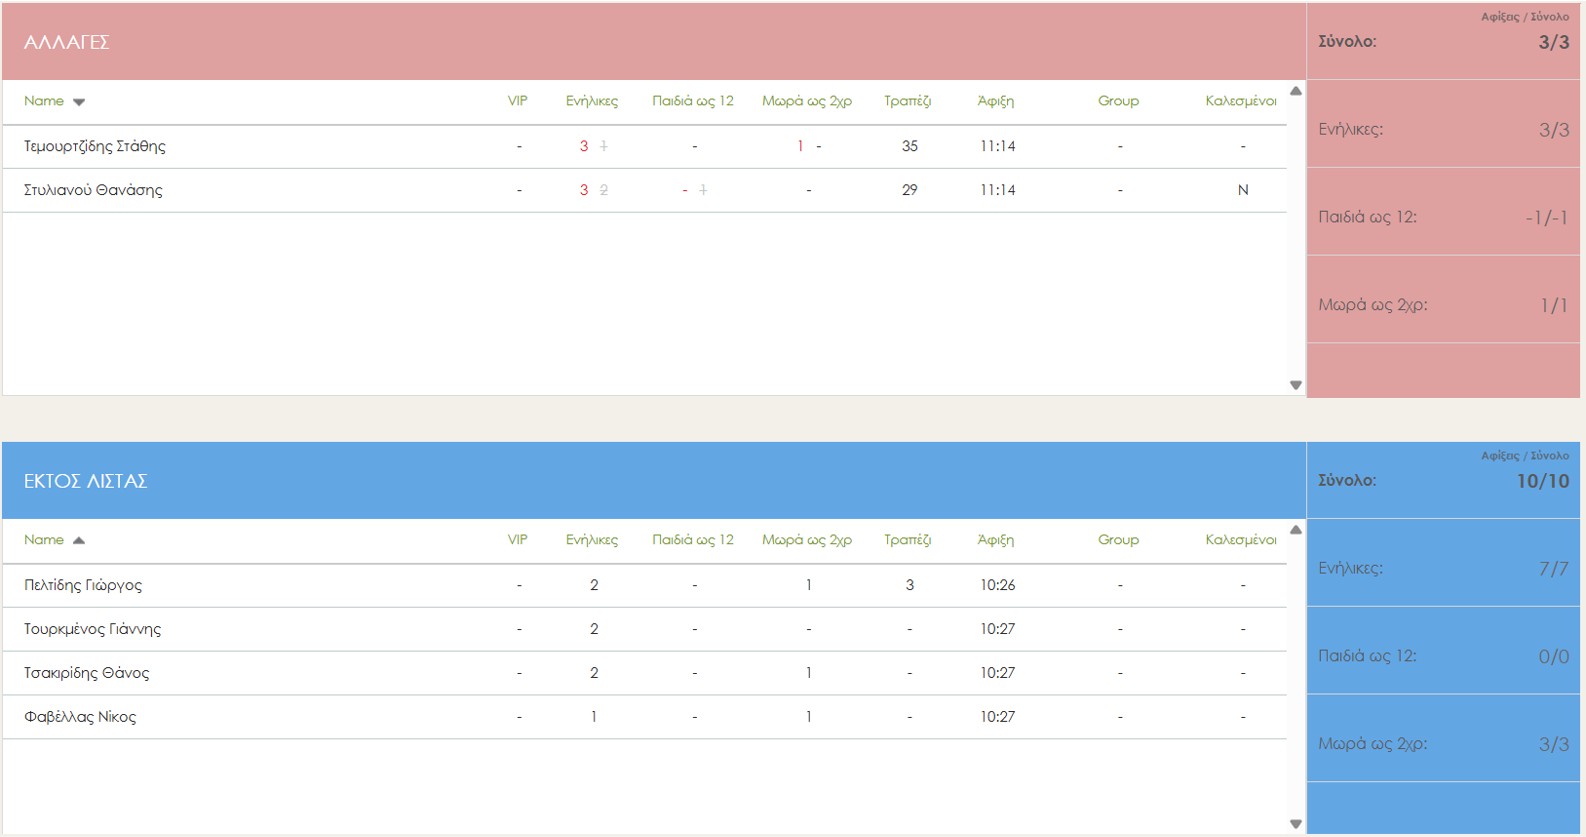This screenshot has height=837, width=1586.
Task: Sort ΑΛΛΑΓΕΣ table by Άφιξη column
Action: coord(995,101)
